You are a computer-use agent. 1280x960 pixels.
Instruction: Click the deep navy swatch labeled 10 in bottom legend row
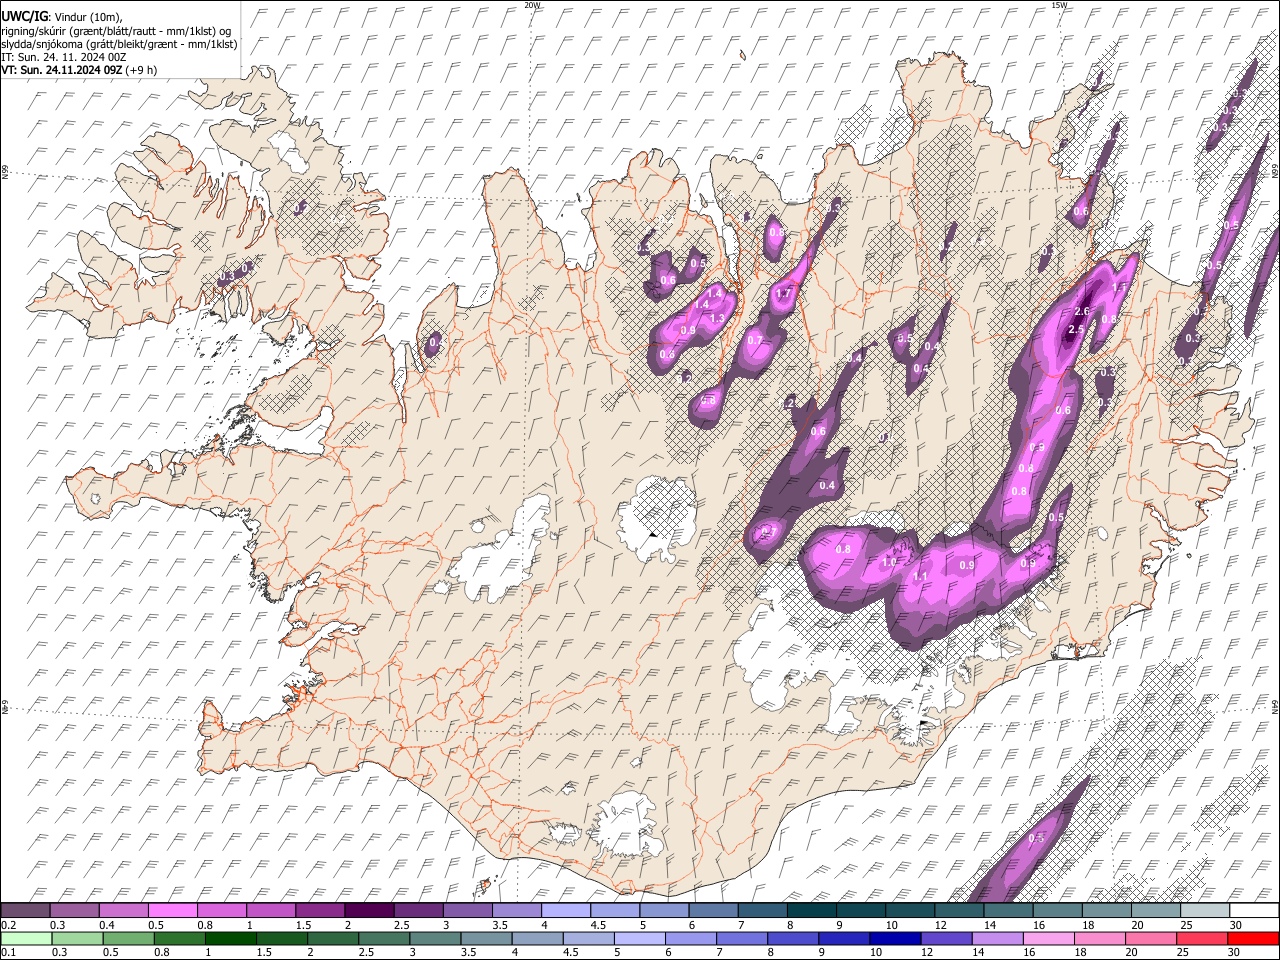[x=894, y=938]
